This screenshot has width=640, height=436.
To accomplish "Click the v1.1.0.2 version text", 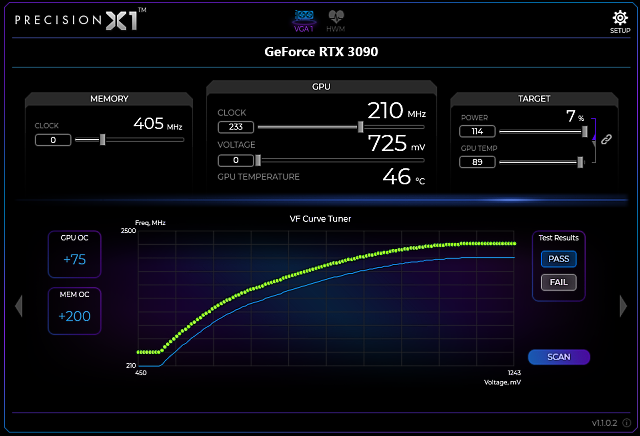I will [x=604, y=423].
